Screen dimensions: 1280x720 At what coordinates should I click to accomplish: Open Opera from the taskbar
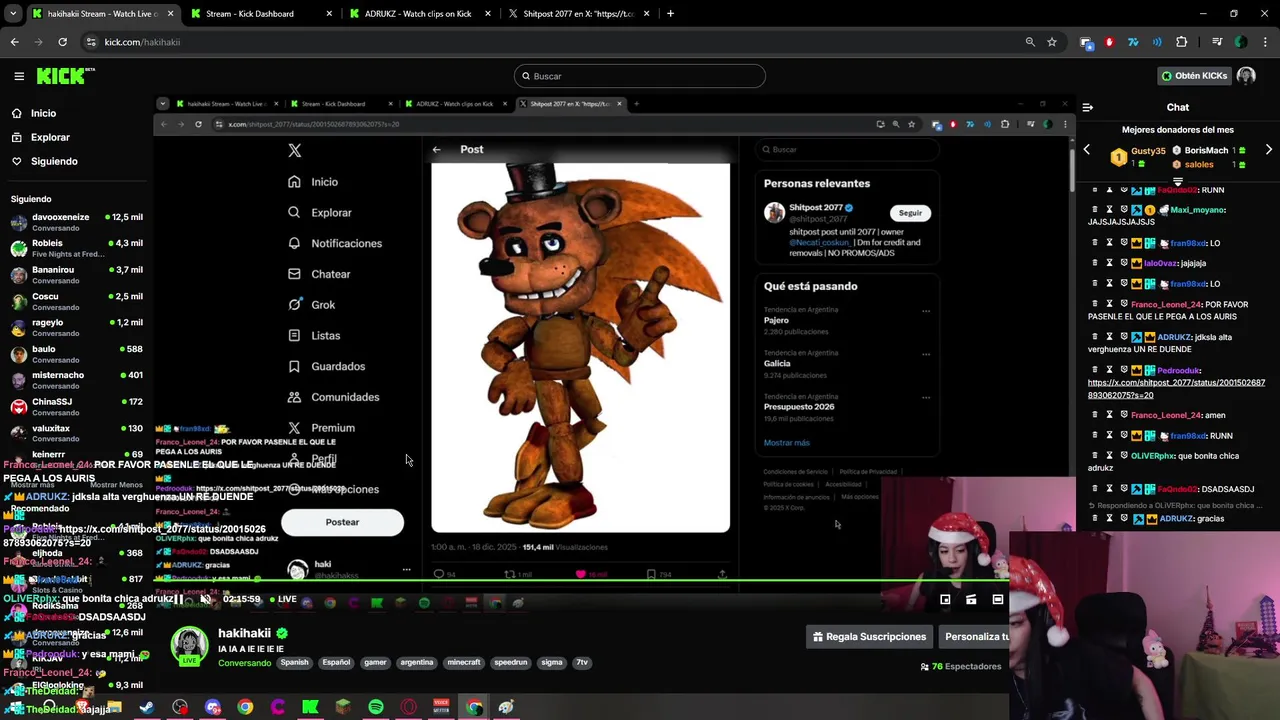tap(408, 707)
